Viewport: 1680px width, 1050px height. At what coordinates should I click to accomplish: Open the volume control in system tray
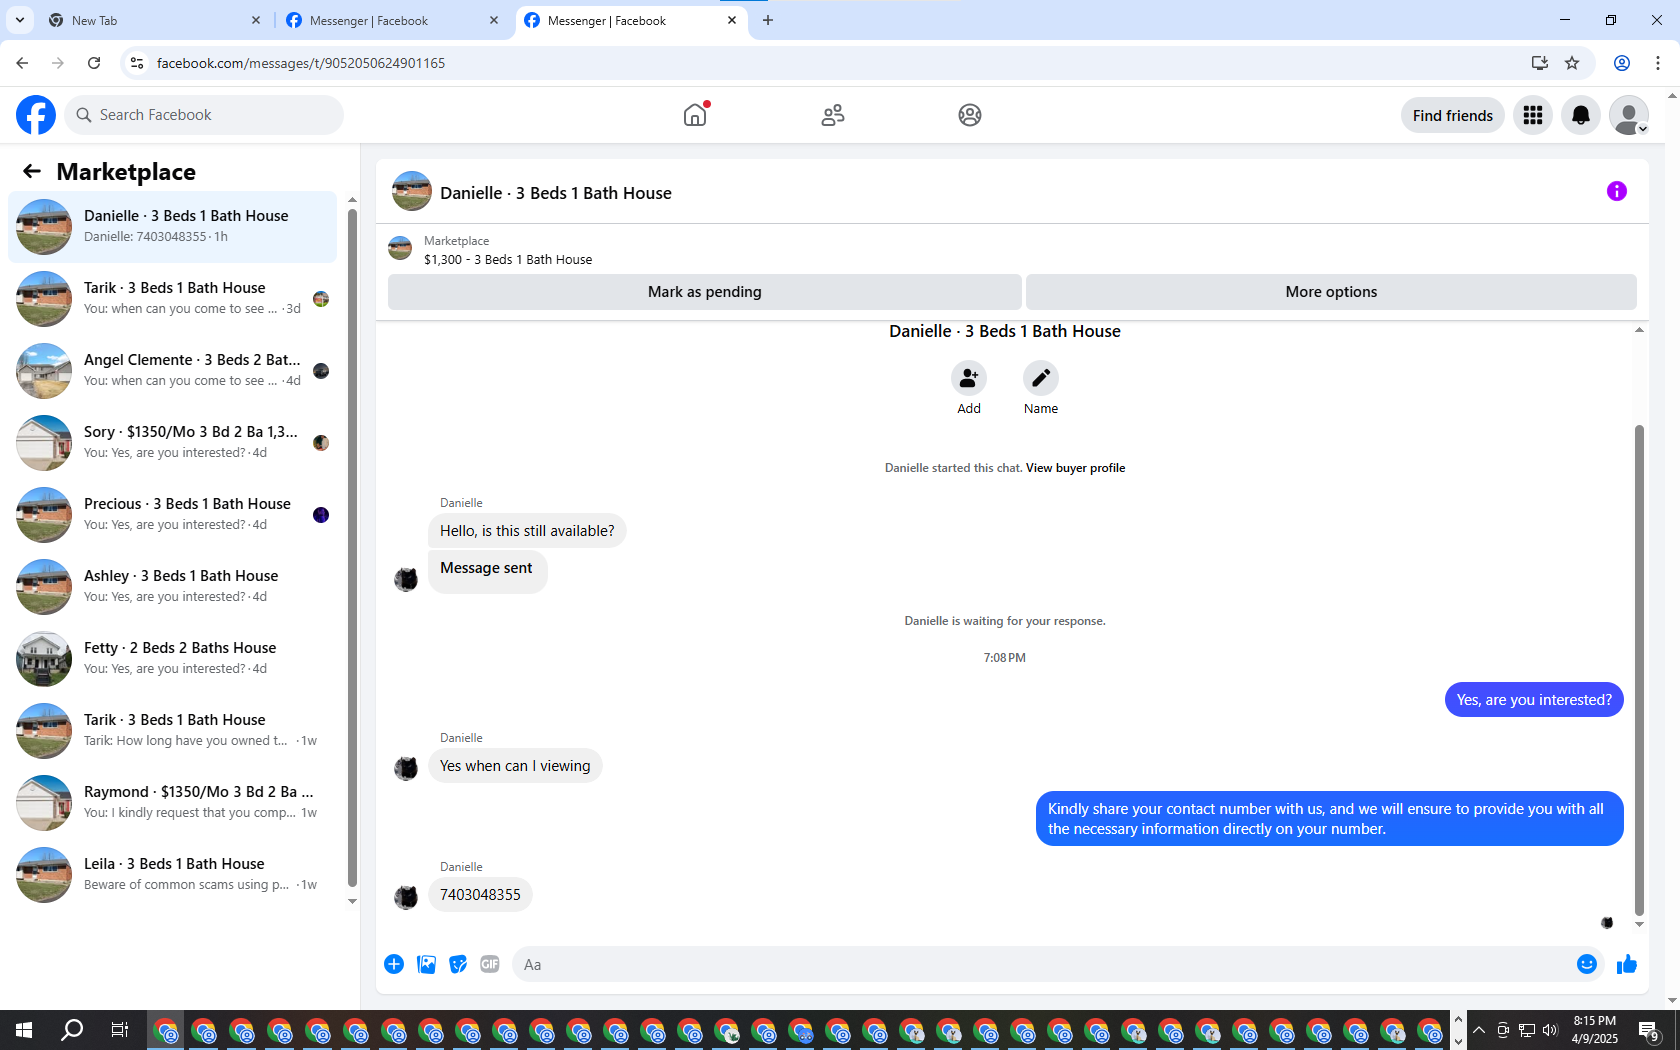pos(1550,1030)
